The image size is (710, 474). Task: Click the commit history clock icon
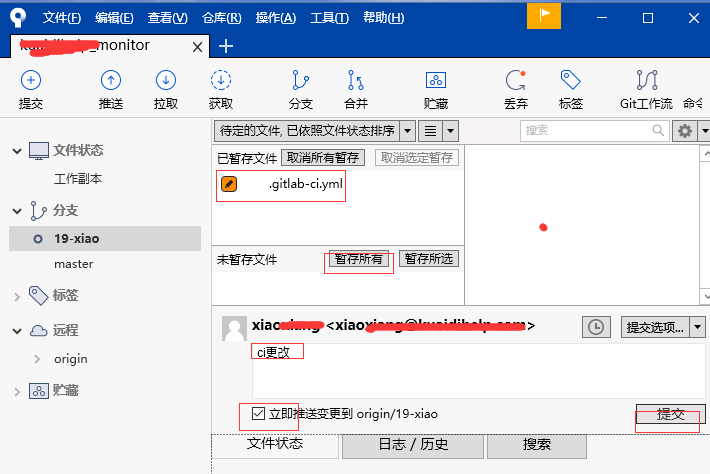[596, 326]
